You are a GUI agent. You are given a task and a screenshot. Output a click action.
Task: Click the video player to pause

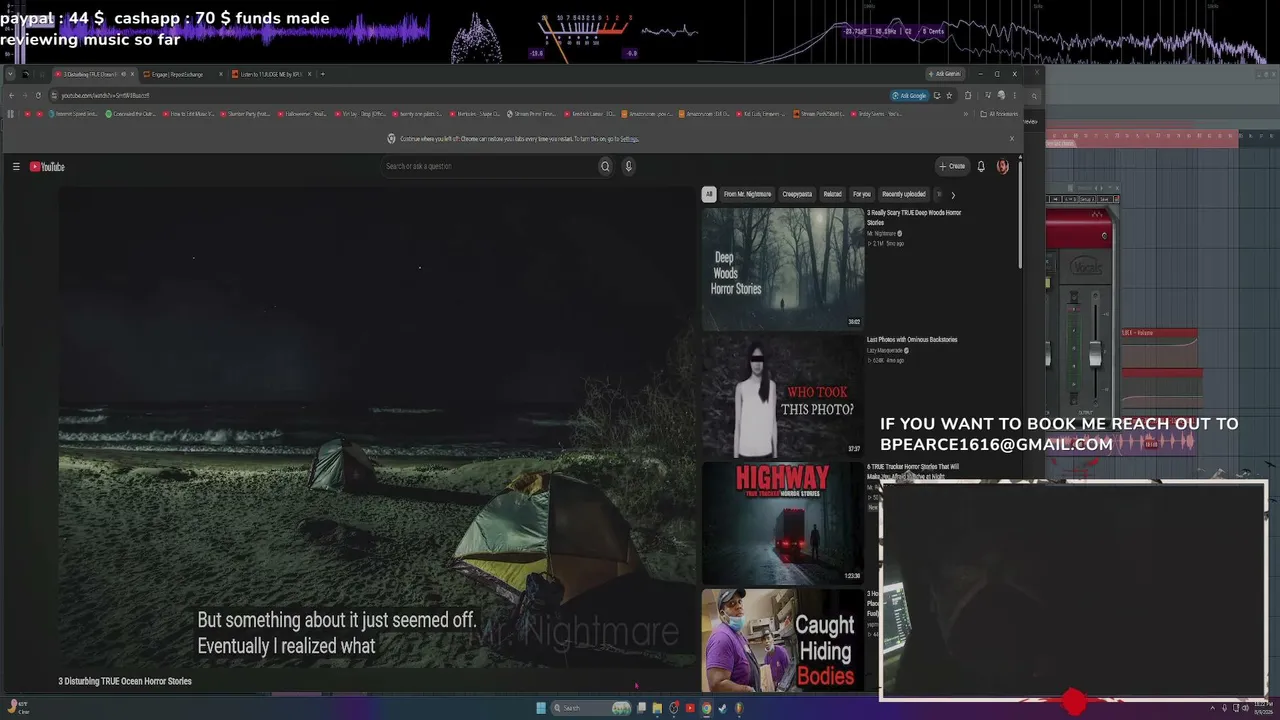[x=377, y=427]
